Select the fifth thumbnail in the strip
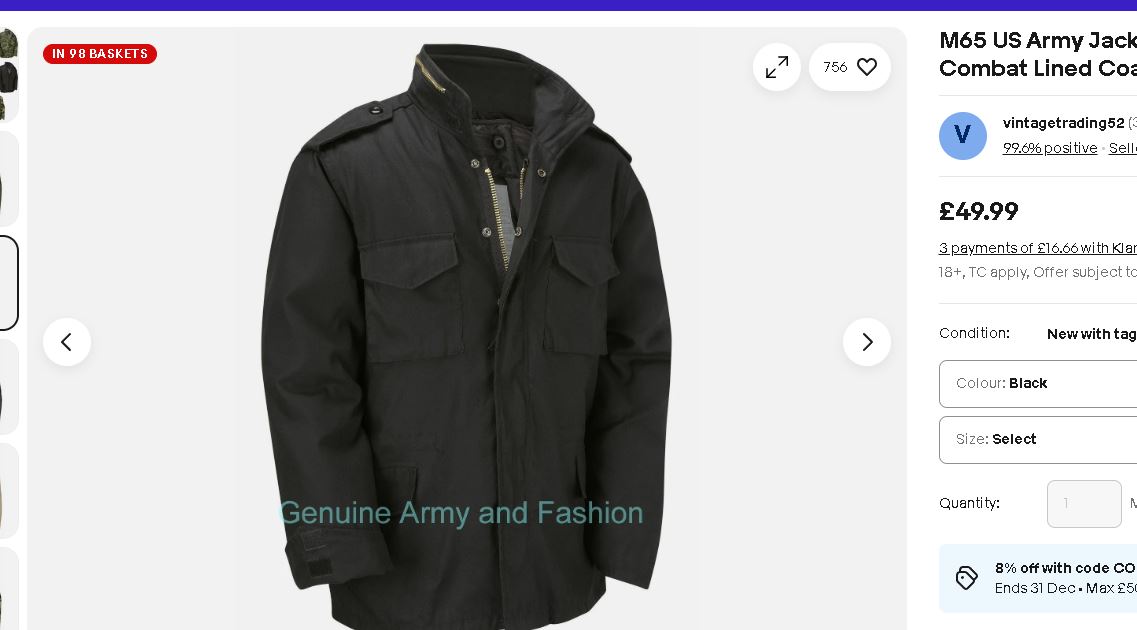This screenshot has width=1137, height=630. (9, 490)
